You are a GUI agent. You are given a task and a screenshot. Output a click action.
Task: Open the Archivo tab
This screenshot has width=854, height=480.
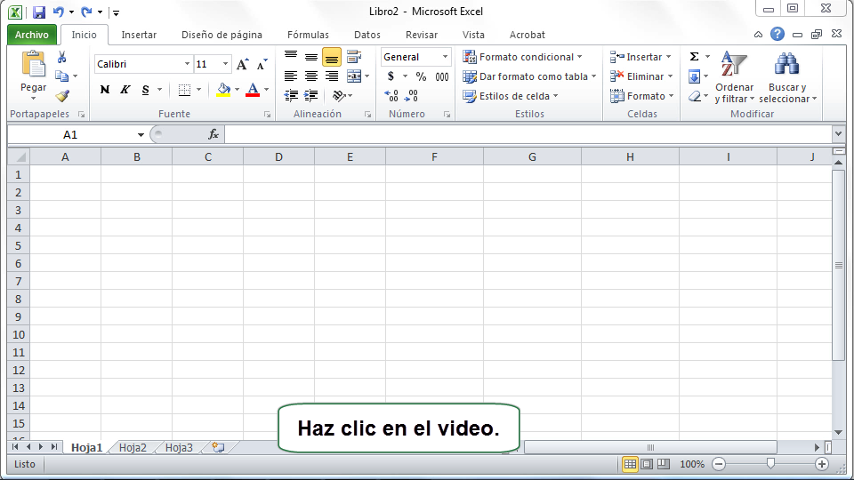point(32,34)
